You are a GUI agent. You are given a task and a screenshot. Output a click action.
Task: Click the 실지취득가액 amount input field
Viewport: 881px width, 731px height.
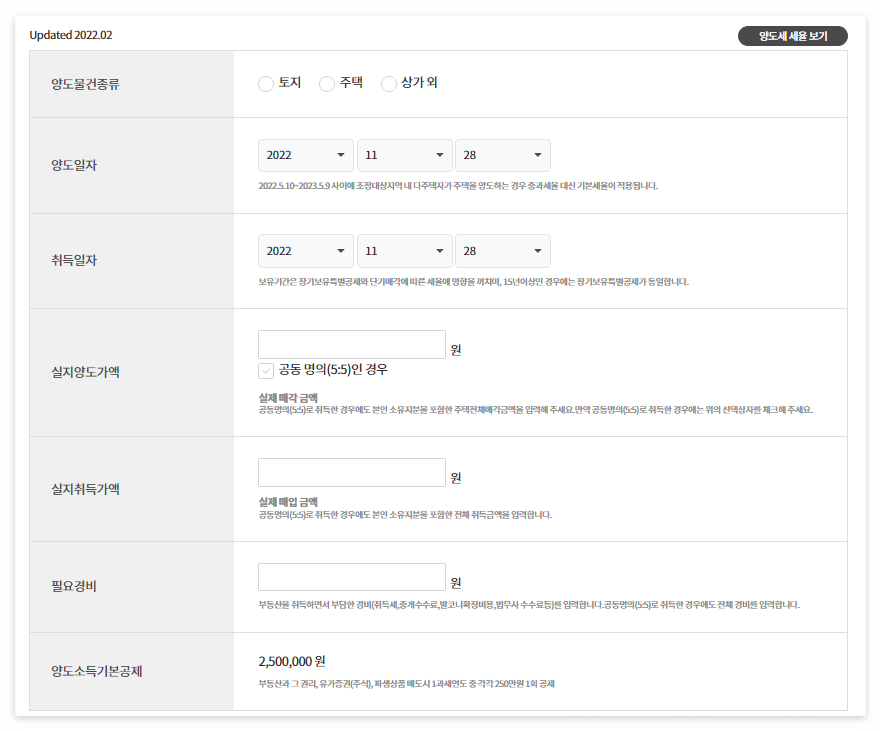click(351, 472)
